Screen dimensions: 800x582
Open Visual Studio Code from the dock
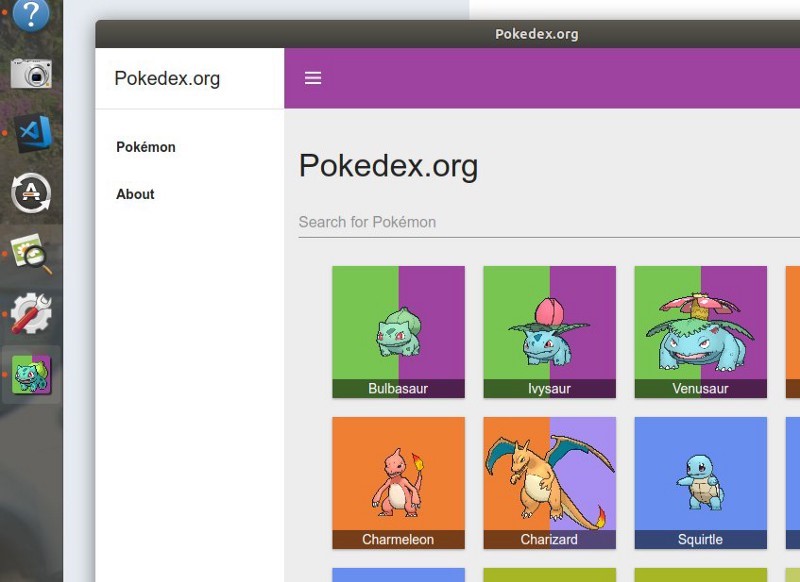click(x=34, y=133)
